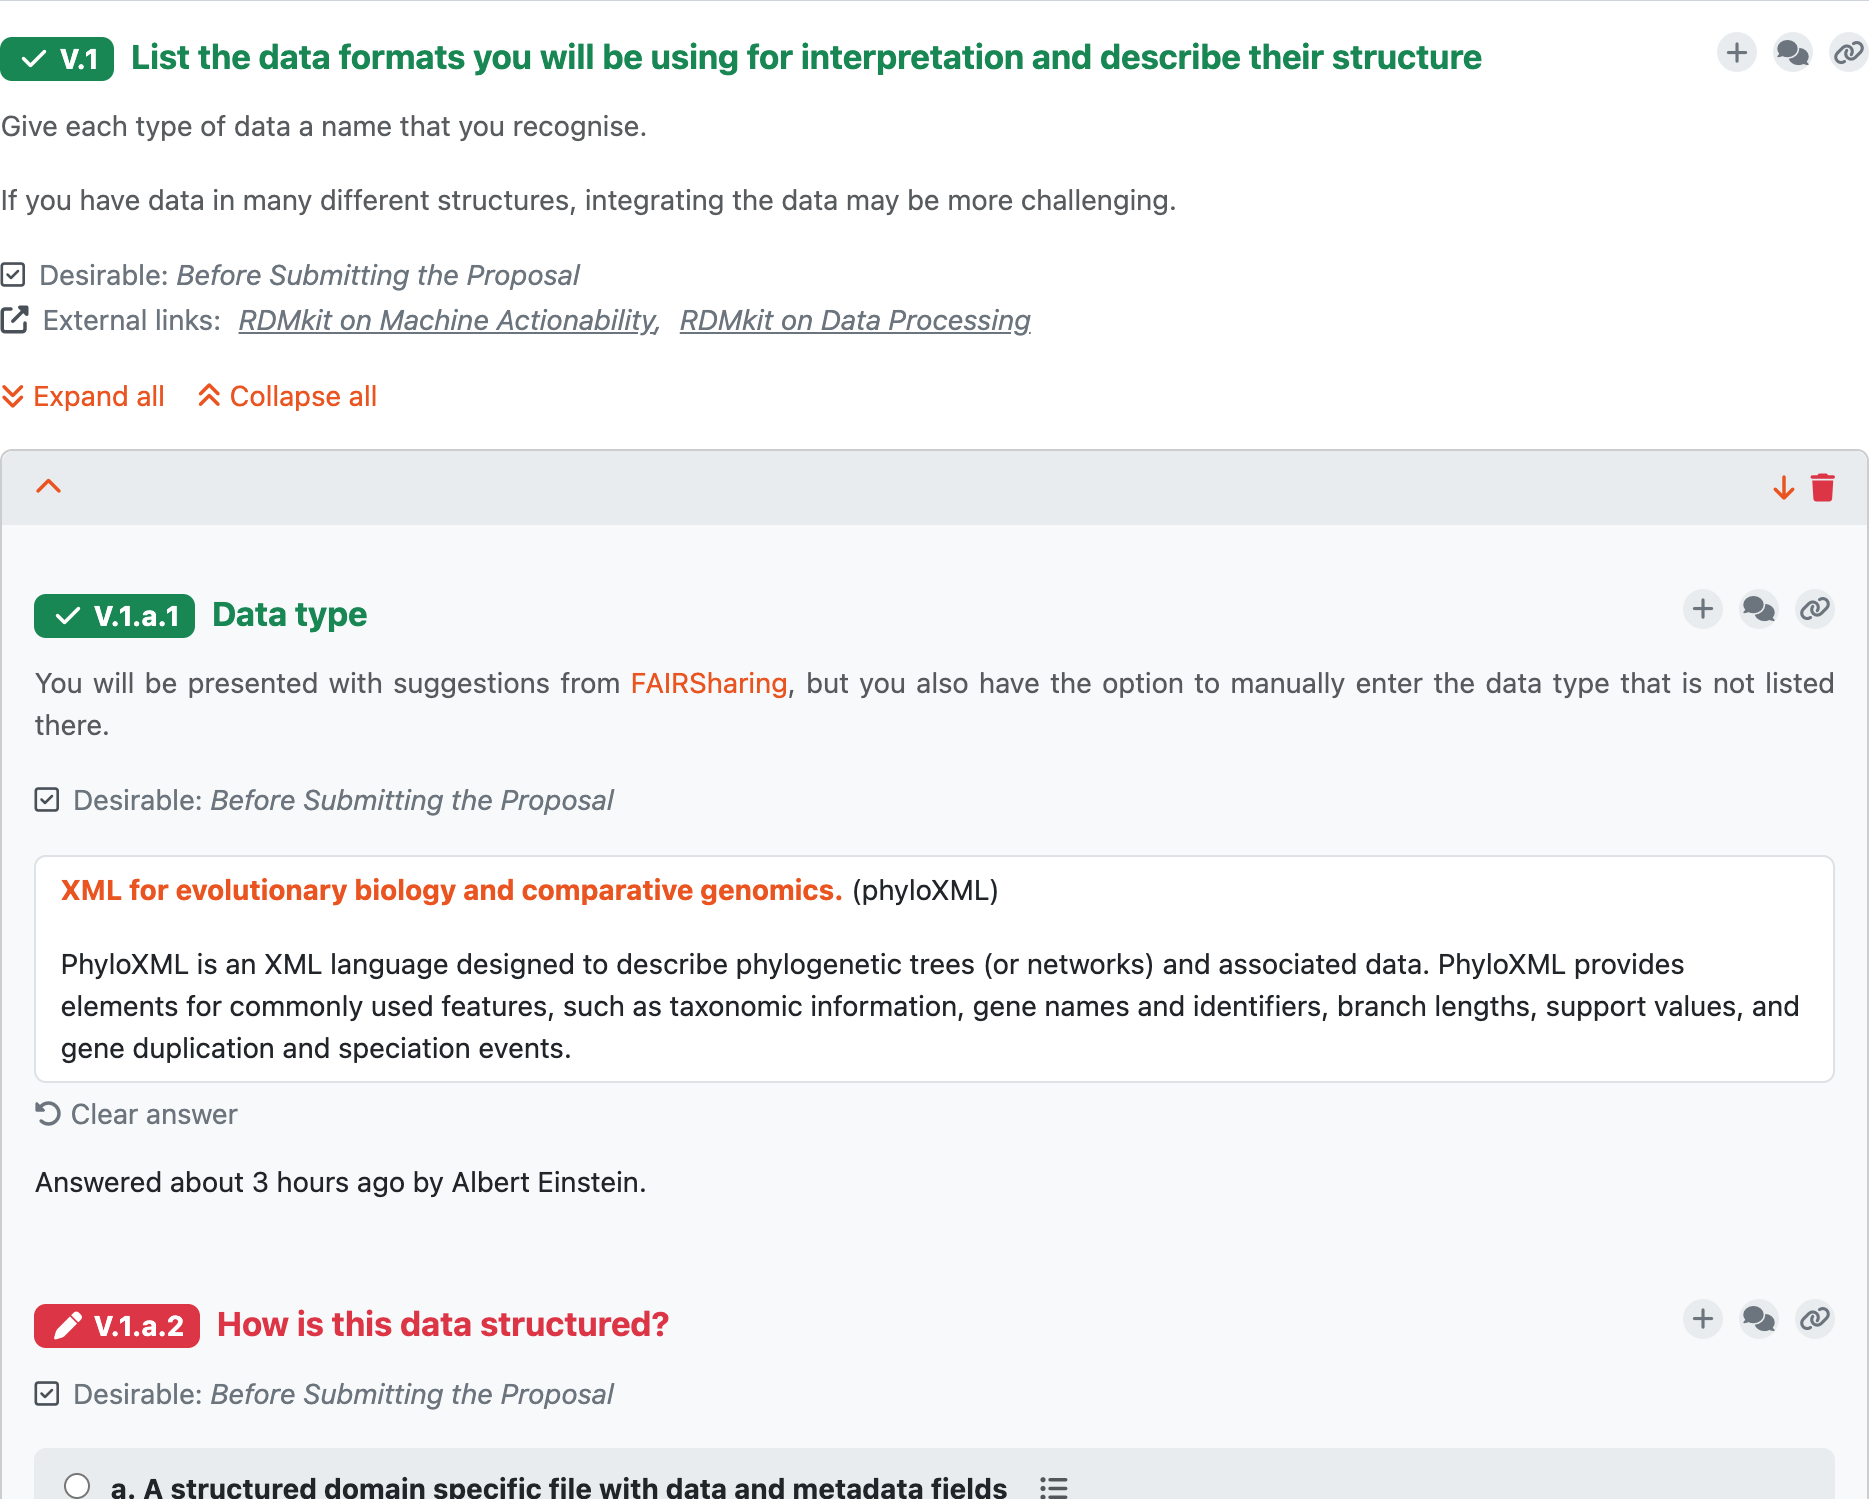
Task: Click the Data type heading
Action: click(290, 614)
